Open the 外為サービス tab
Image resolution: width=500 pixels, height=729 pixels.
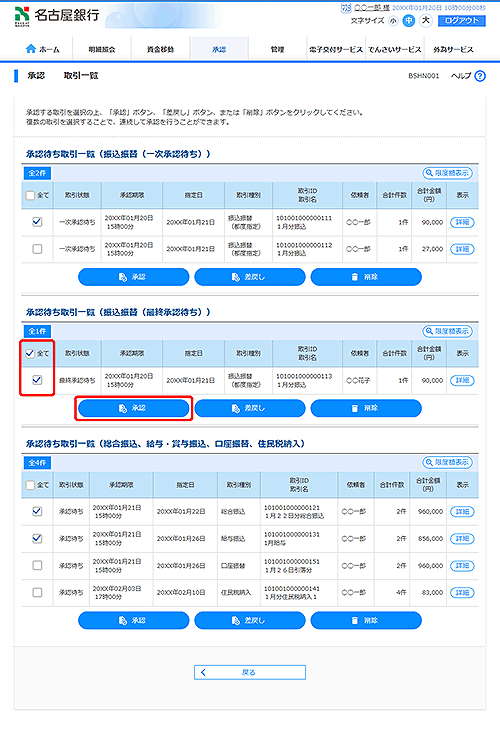453,49
